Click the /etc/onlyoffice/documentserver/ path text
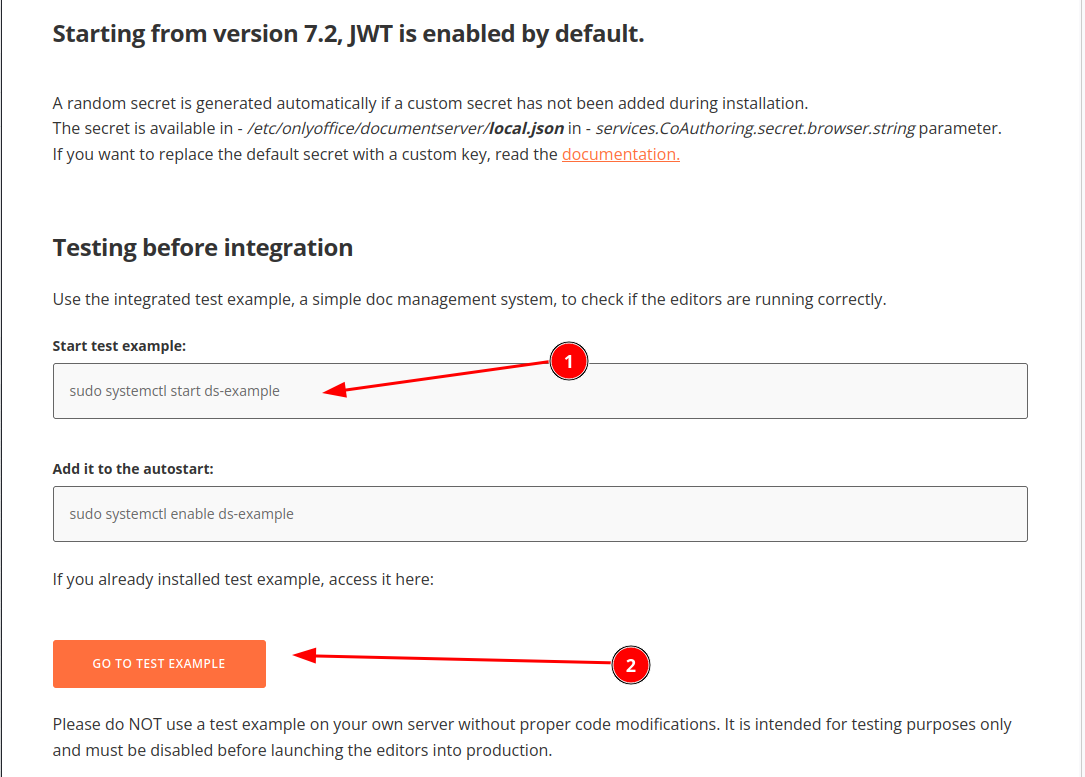This screenshot has height=777, width=1085. 367,129
